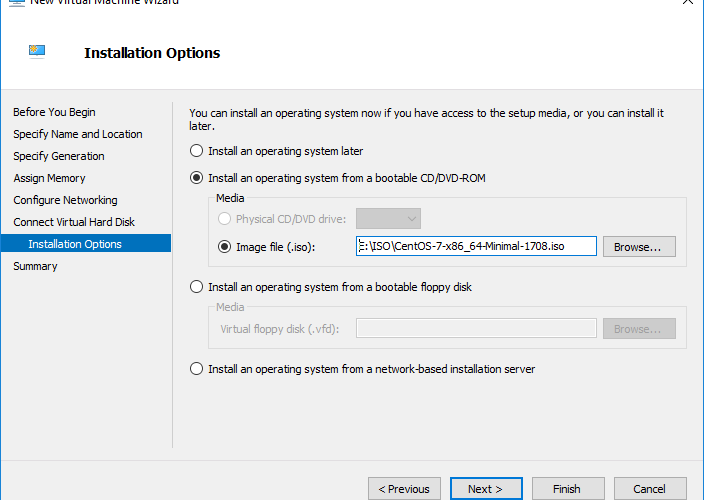This screenshot has height=500, width=704.
Task: Close the New Virtual Machine Wizard window
Action: pos(687,3)
